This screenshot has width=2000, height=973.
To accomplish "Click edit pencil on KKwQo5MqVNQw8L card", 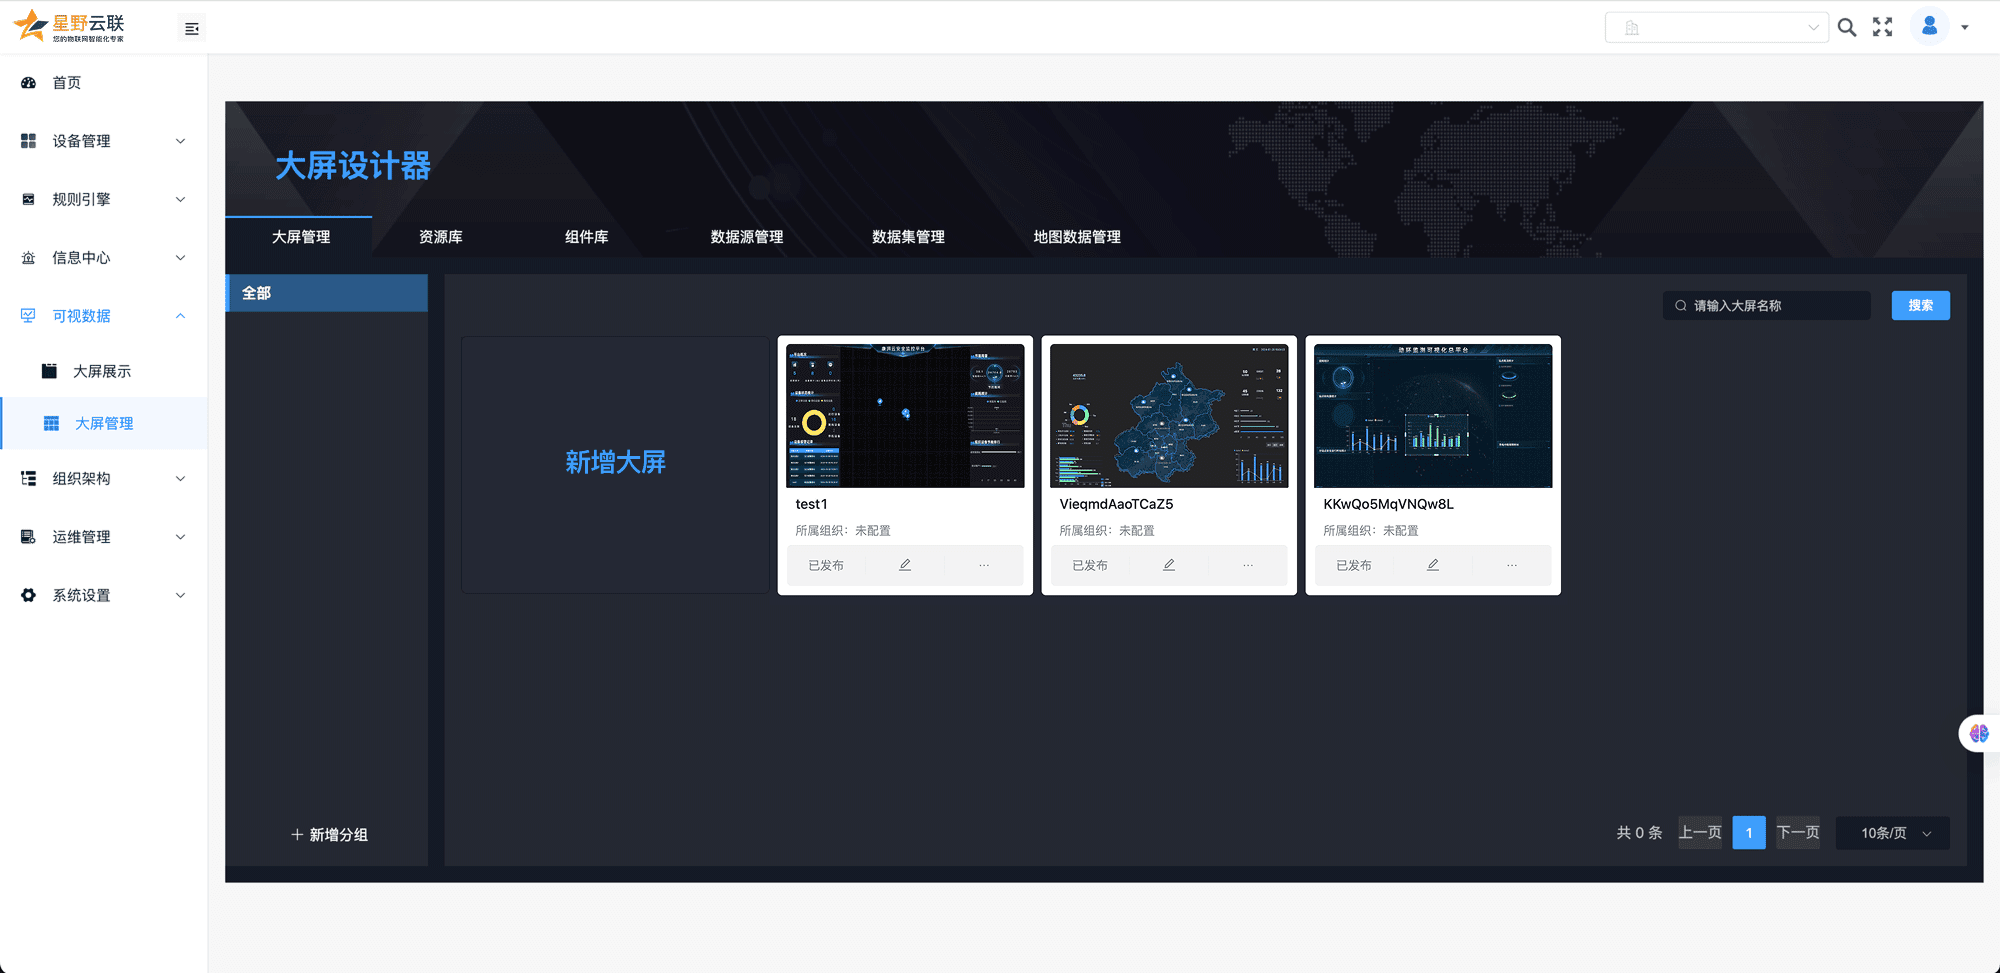I will tap(1433, 565).
